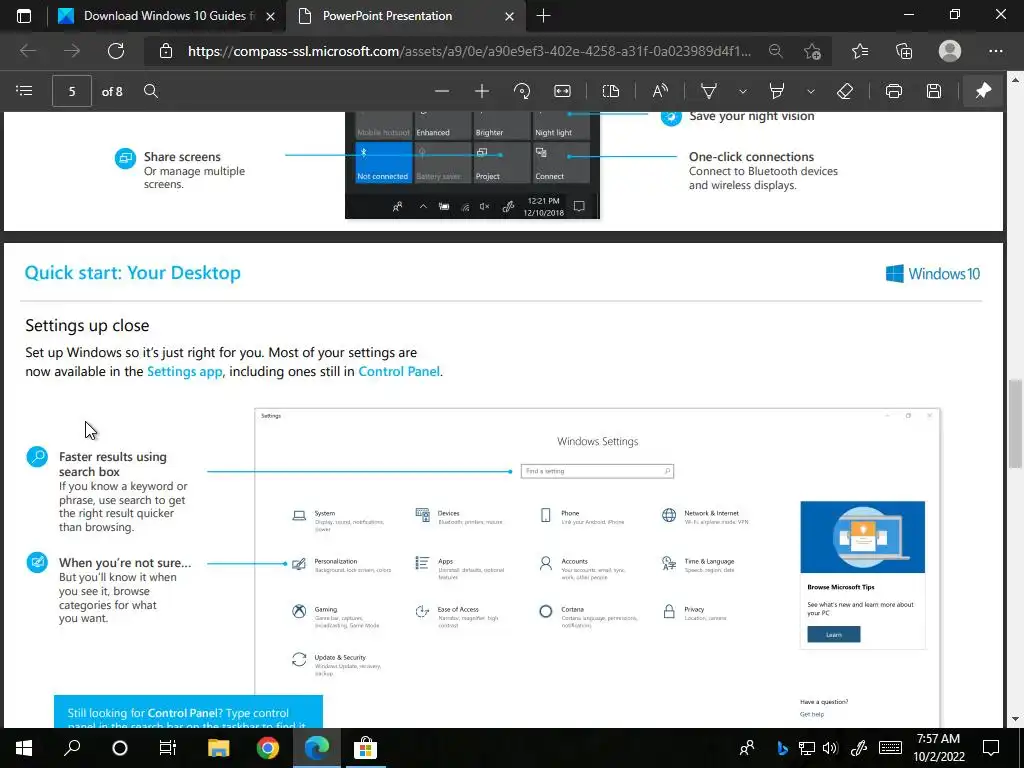
Task: Click Browse Microsoft Tips thumbnail image
Action: tap(863, 537)
